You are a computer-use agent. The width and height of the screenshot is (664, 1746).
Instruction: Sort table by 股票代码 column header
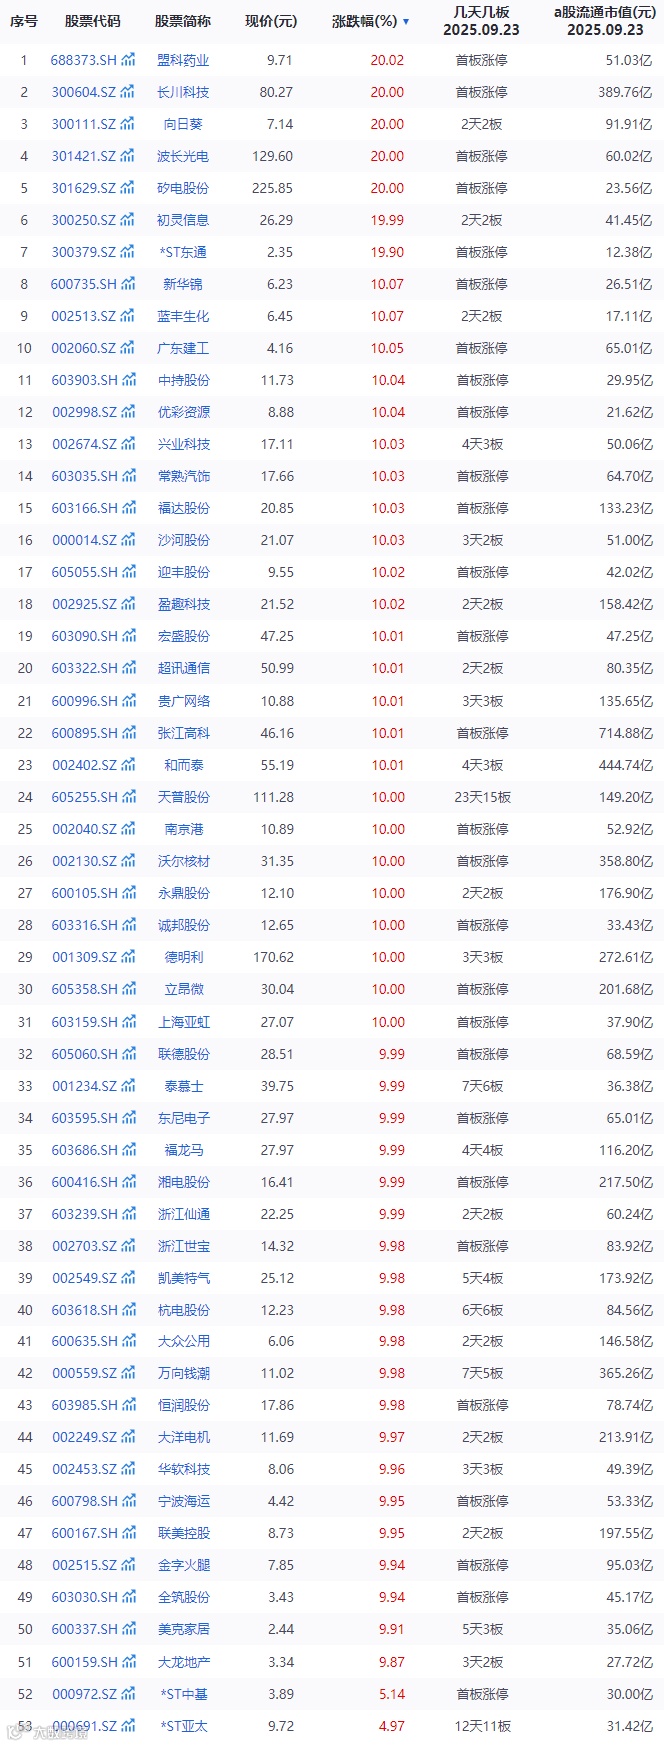pyautogui.click(x=92, y=21)
